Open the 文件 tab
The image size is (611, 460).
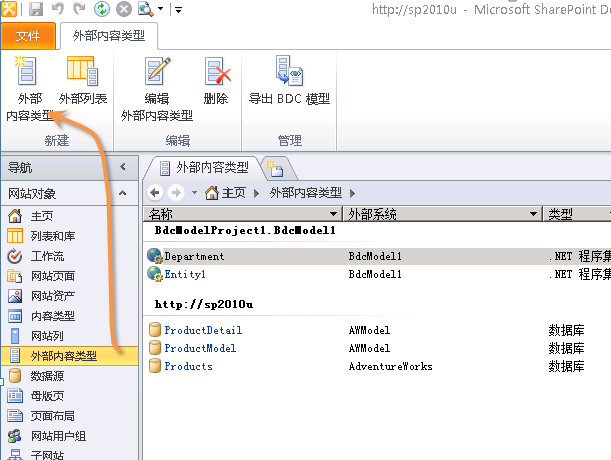[x=28, y=36]
